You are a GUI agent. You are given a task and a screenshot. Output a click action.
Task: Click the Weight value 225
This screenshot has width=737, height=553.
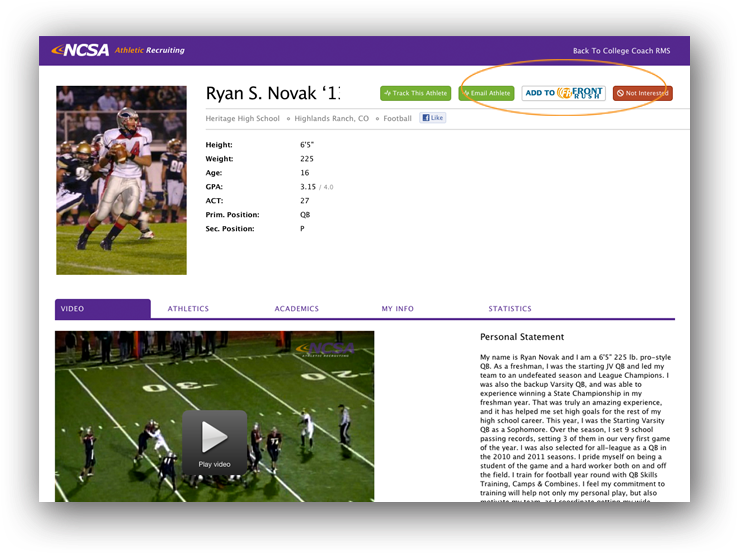coord(307,159)
